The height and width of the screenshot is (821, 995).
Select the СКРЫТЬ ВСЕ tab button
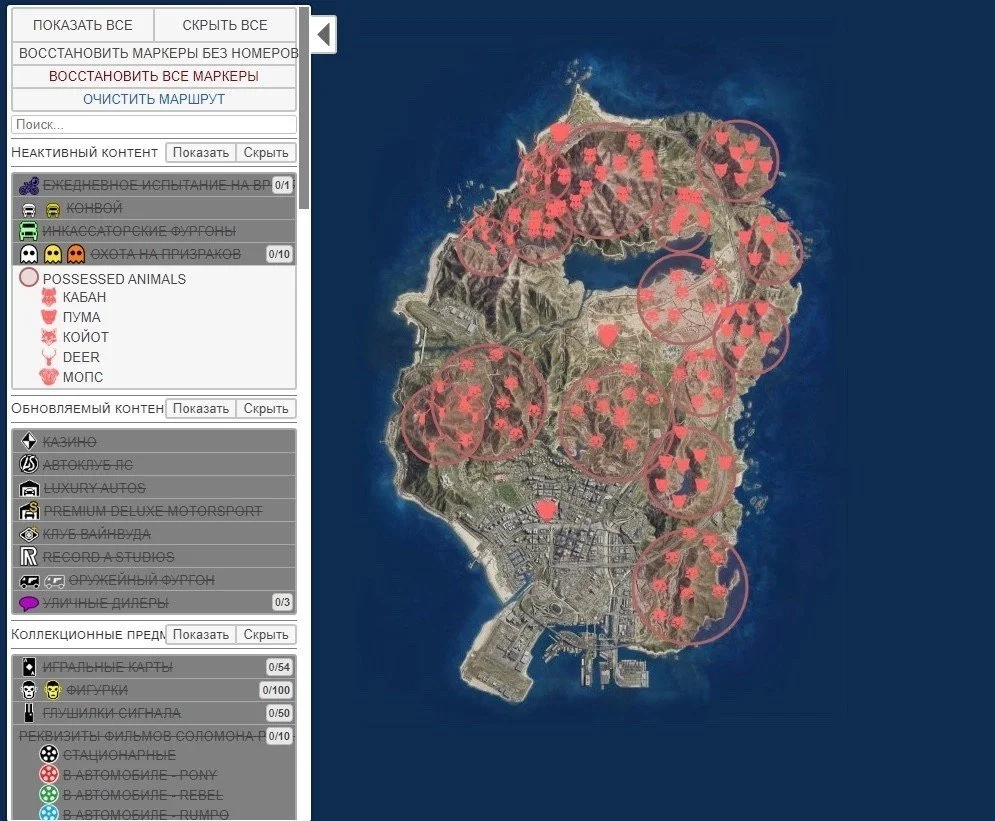(225, 25)
